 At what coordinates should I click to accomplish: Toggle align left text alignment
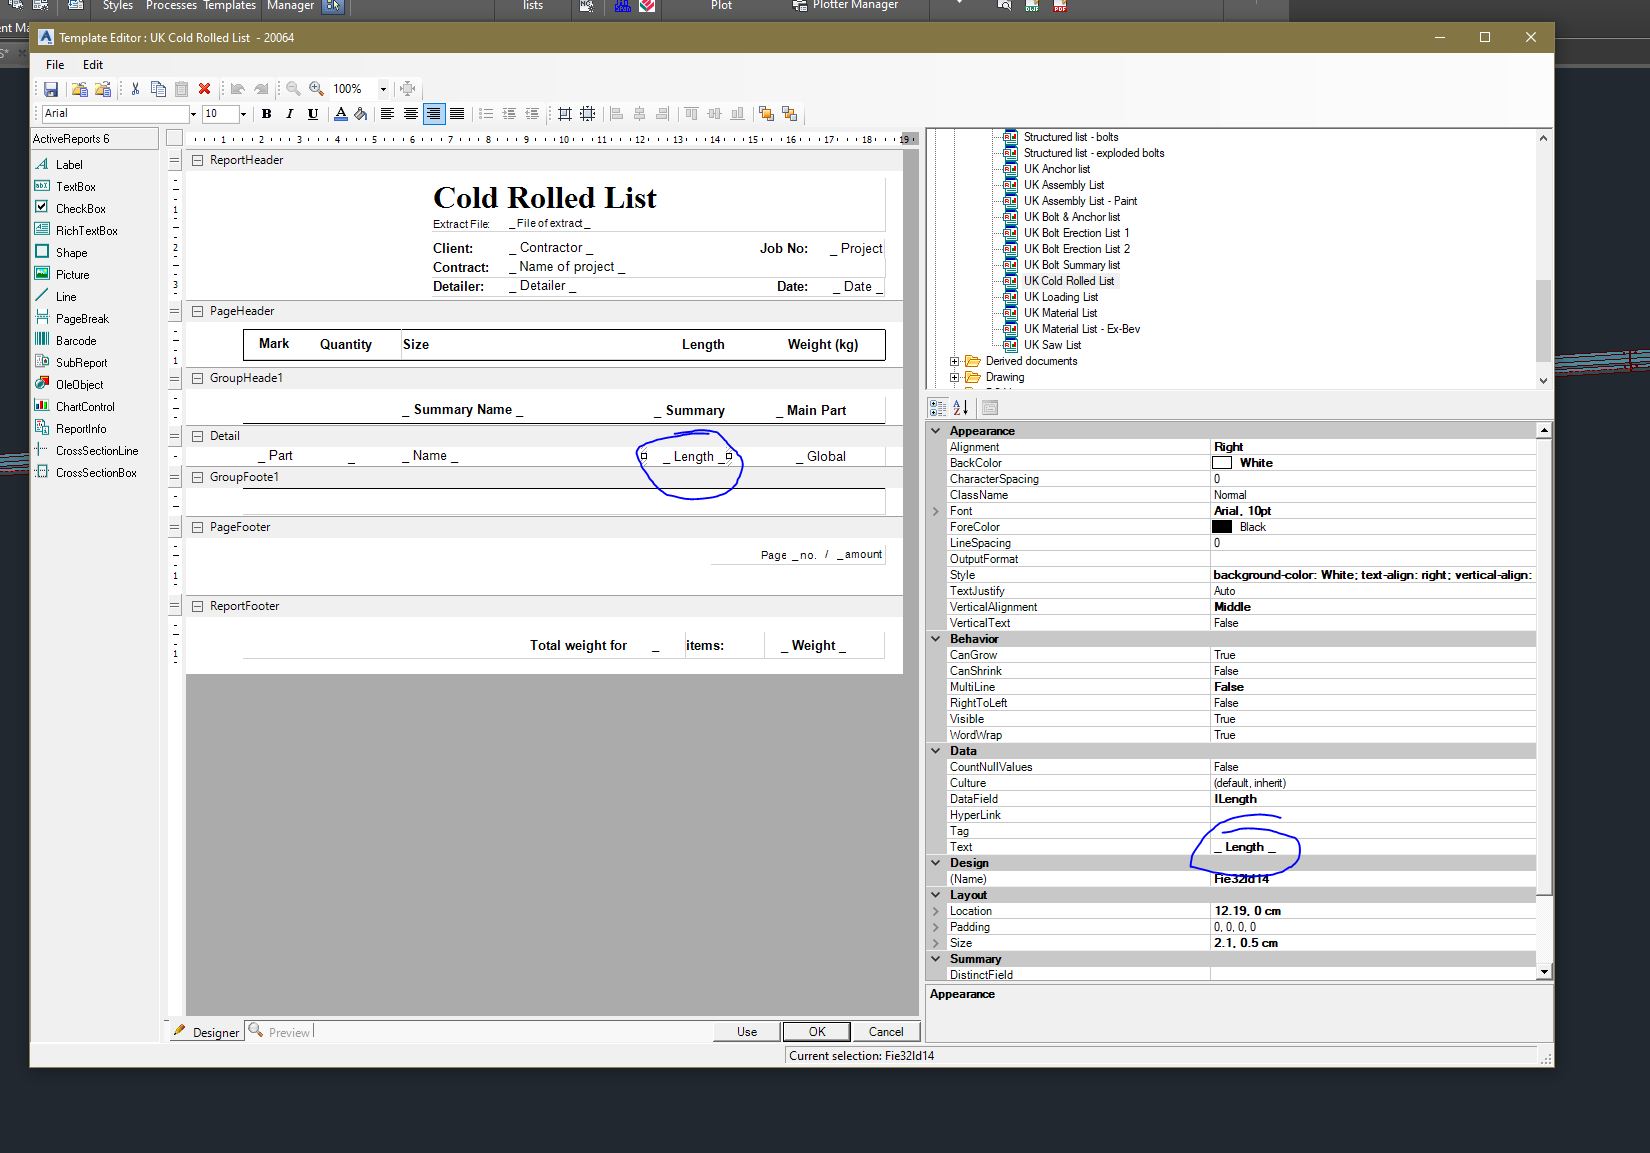point(387,114)
